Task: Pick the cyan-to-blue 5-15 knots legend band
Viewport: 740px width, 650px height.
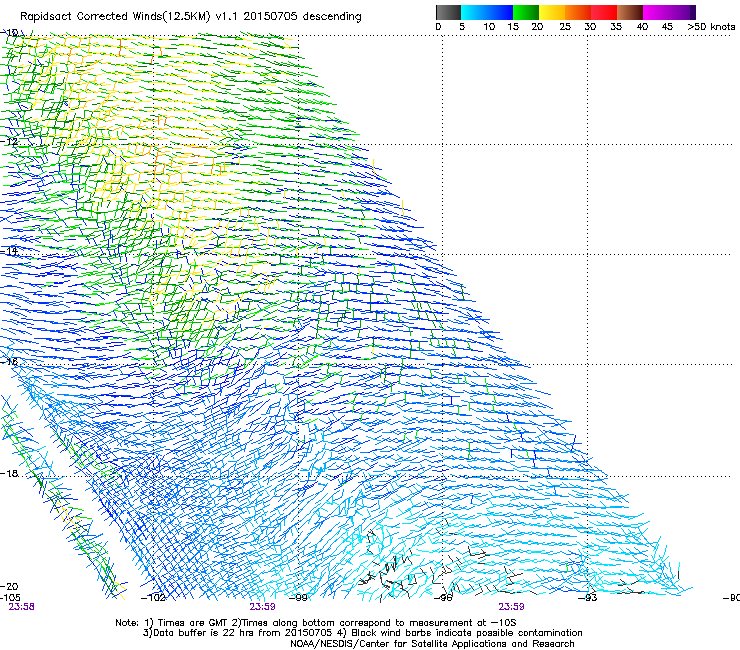Action: coord(487,12)
